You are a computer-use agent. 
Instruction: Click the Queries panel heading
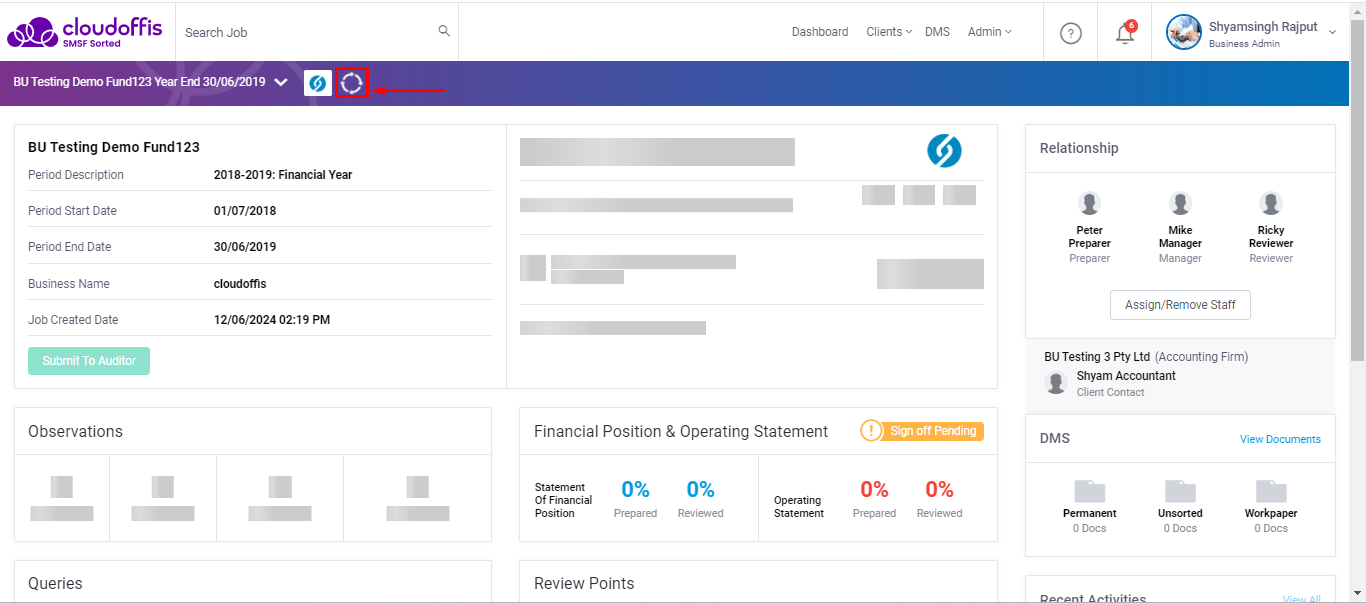coord(55,584)
